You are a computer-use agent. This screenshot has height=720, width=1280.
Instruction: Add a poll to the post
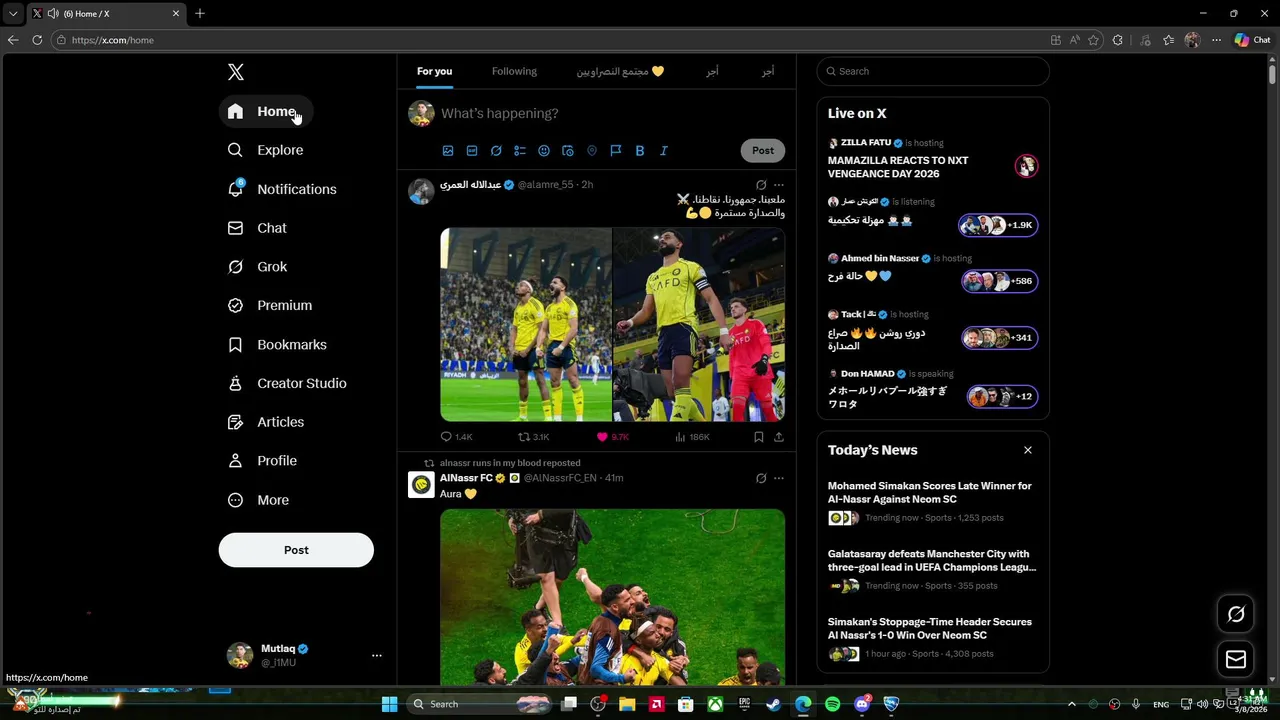pyautogui.click(x=520, y=150)
